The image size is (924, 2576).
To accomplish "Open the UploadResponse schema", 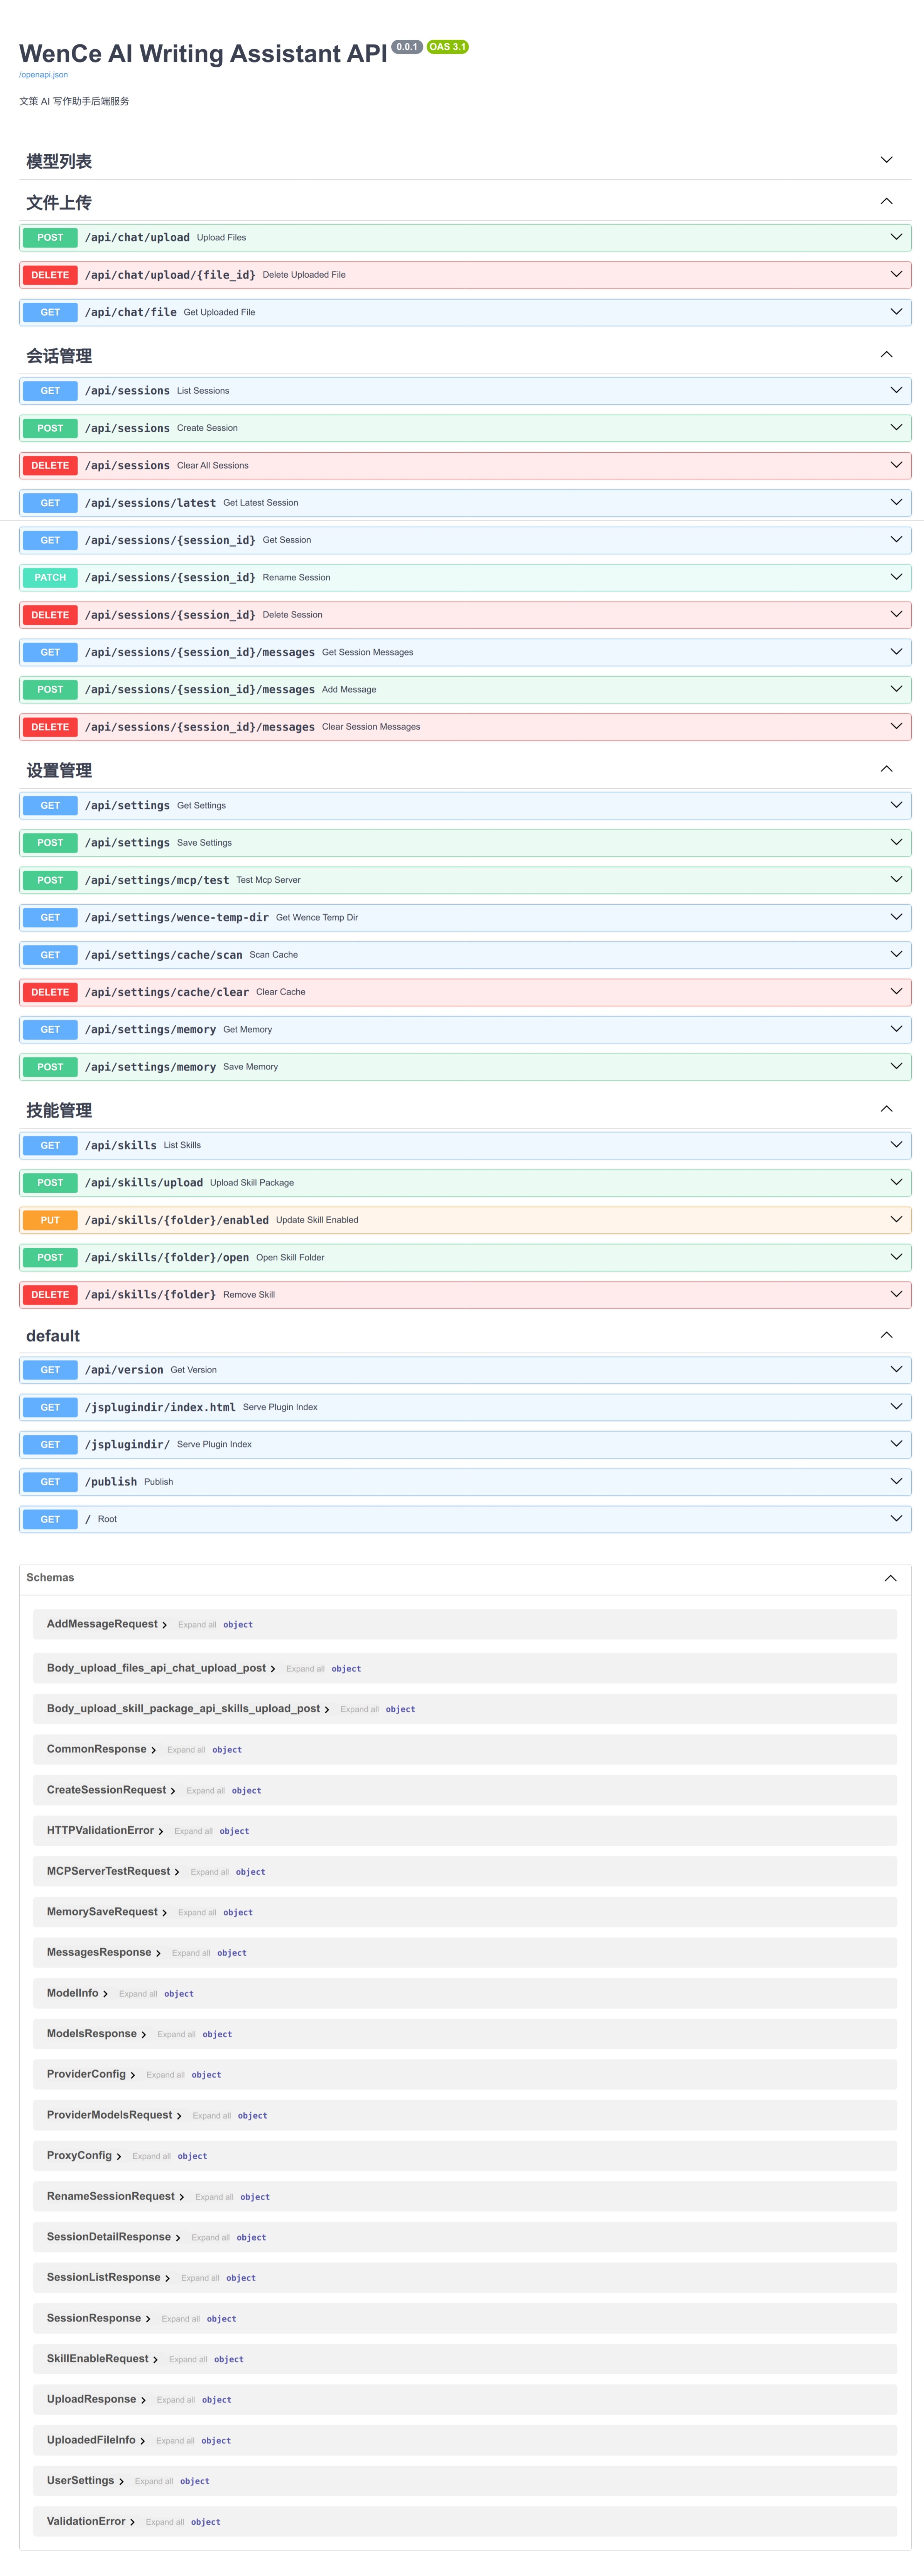I will (x=91, y=2400).
